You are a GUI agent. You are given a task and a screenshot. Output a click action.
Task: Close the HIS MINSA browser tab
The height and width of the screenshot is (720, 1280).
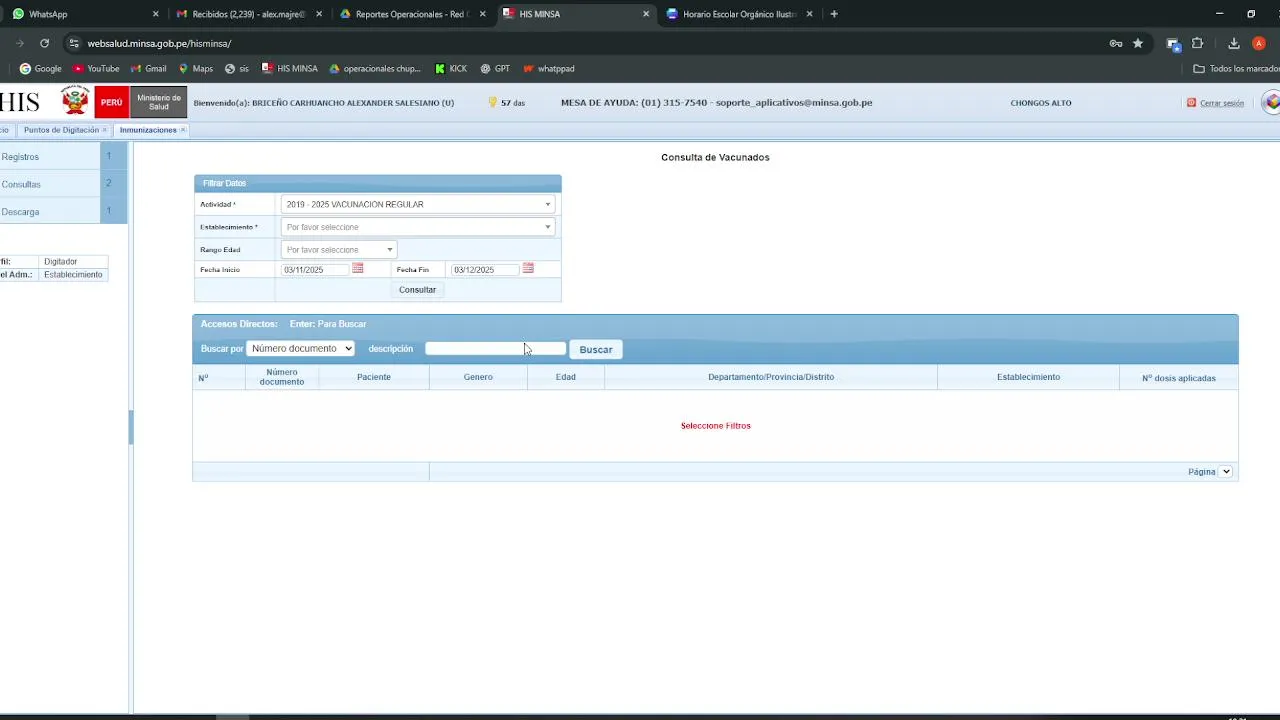646,14
